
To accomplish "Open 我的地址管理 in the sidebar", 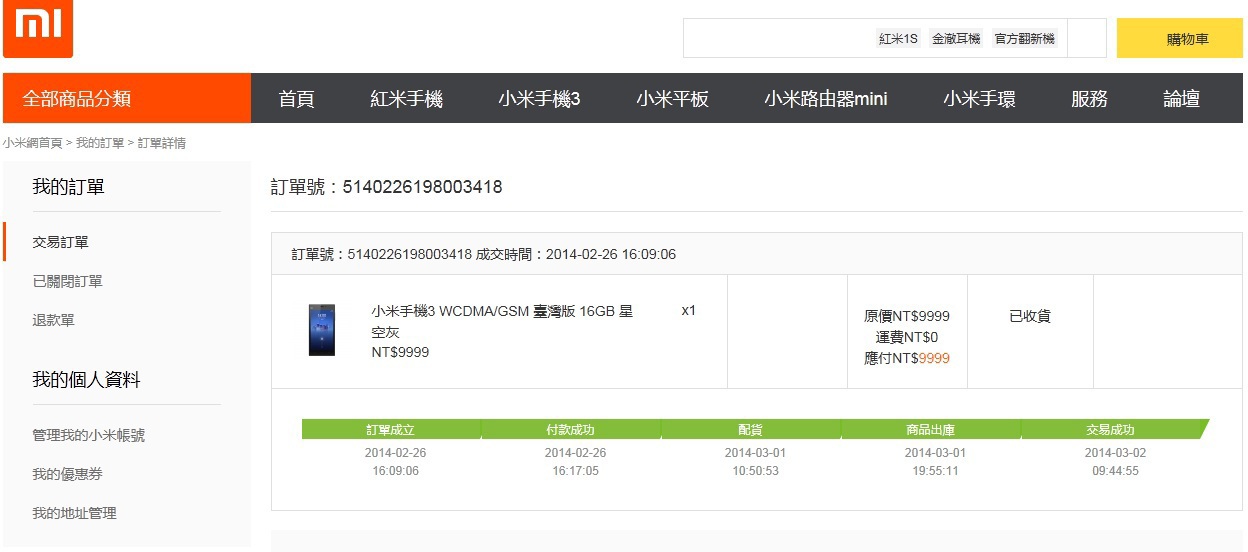I will 74,513.
